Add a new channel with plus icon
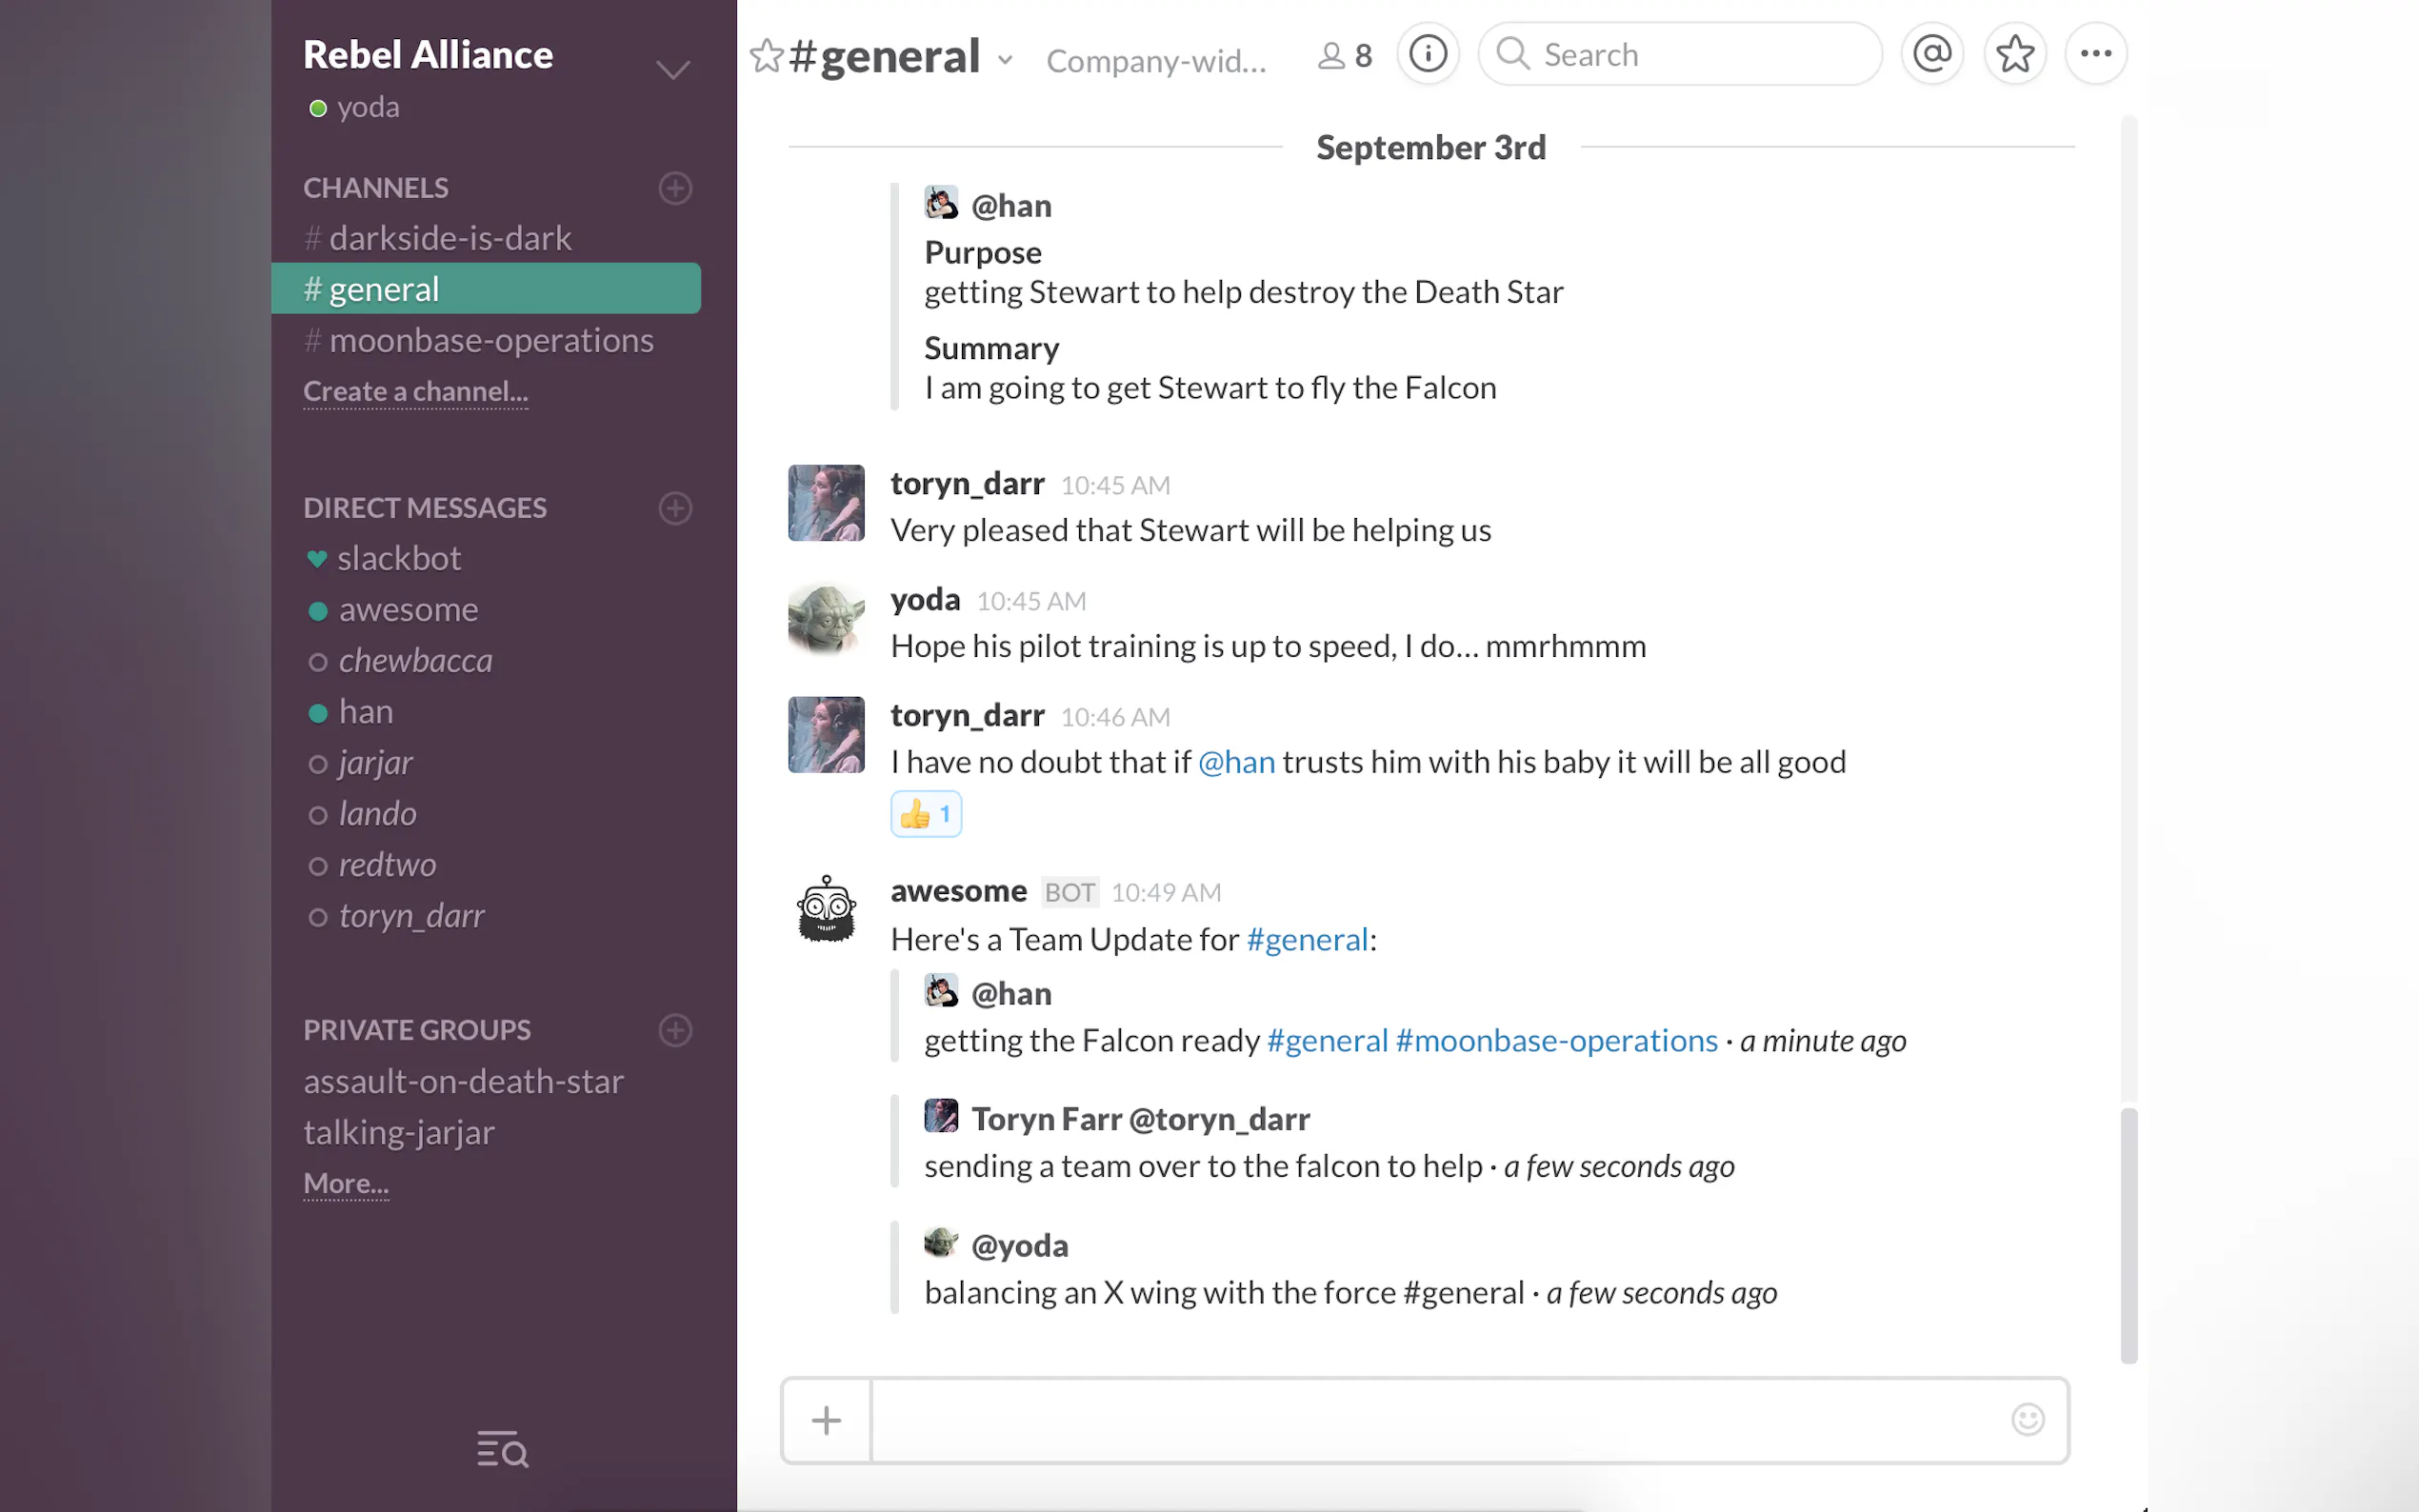This screenshot has height=1512, width=2419. click(676, 188)
